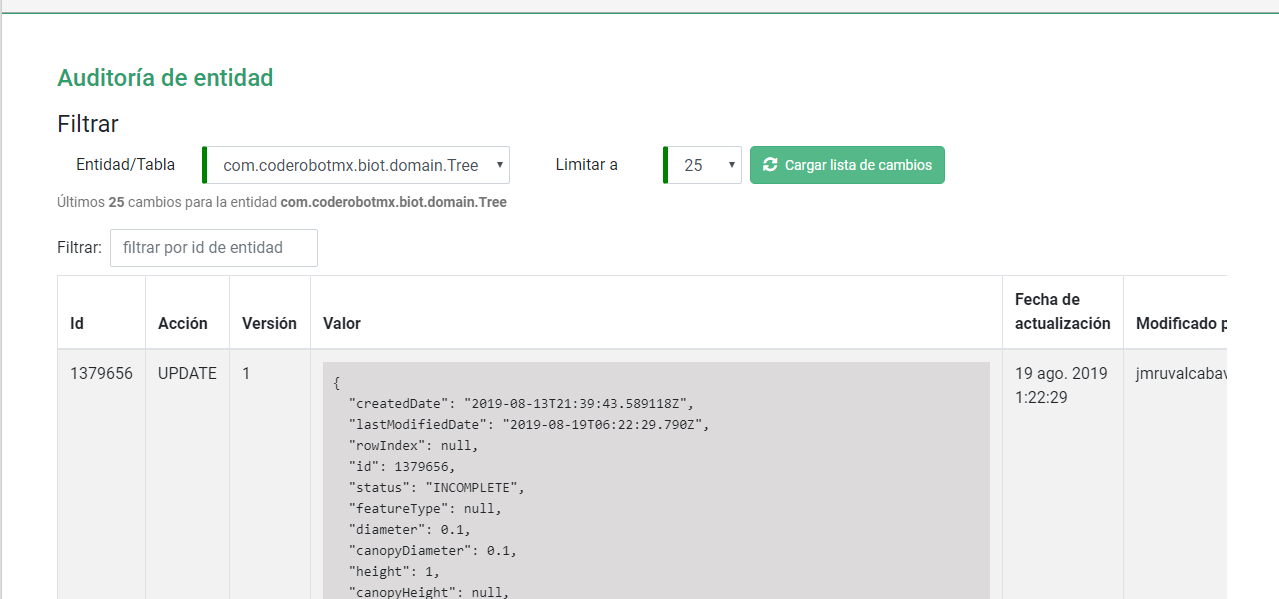This screenshot has width=1279, height=599.
Task: Click the lastModifiedDate line in JSON value
Action: tap(528, 424)
